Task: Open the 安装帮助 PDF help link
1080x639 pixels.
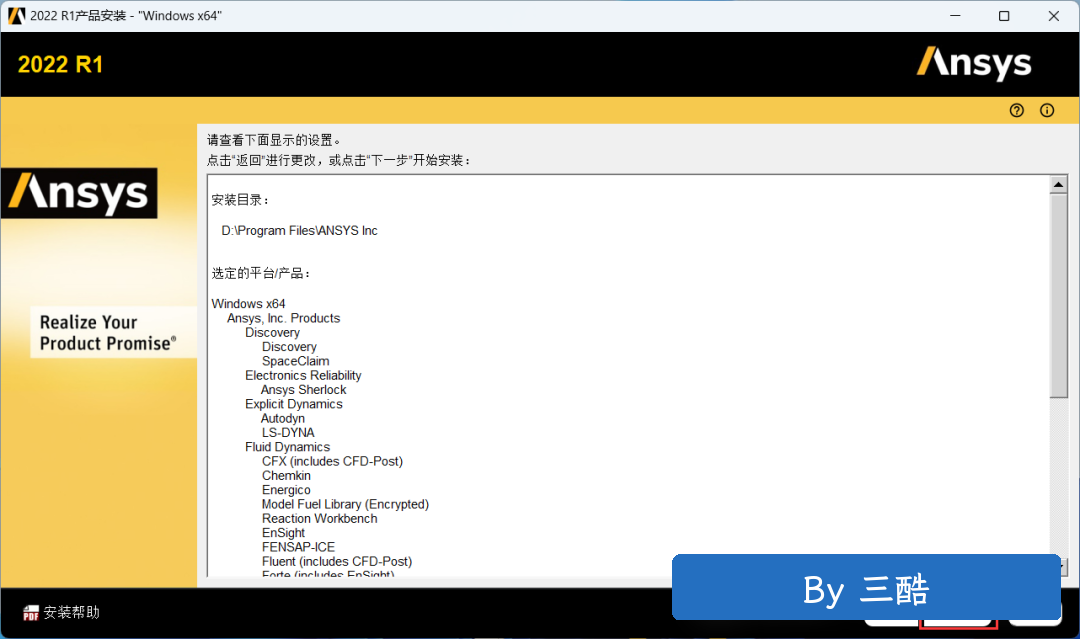Action: point(61,612)
